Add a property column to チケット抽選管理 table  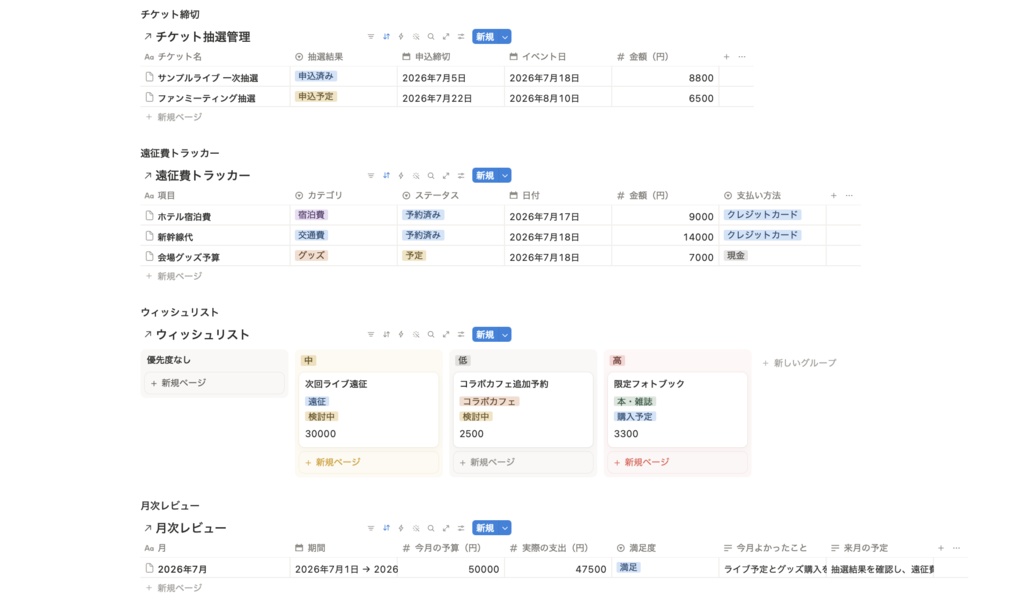point(726,57)
